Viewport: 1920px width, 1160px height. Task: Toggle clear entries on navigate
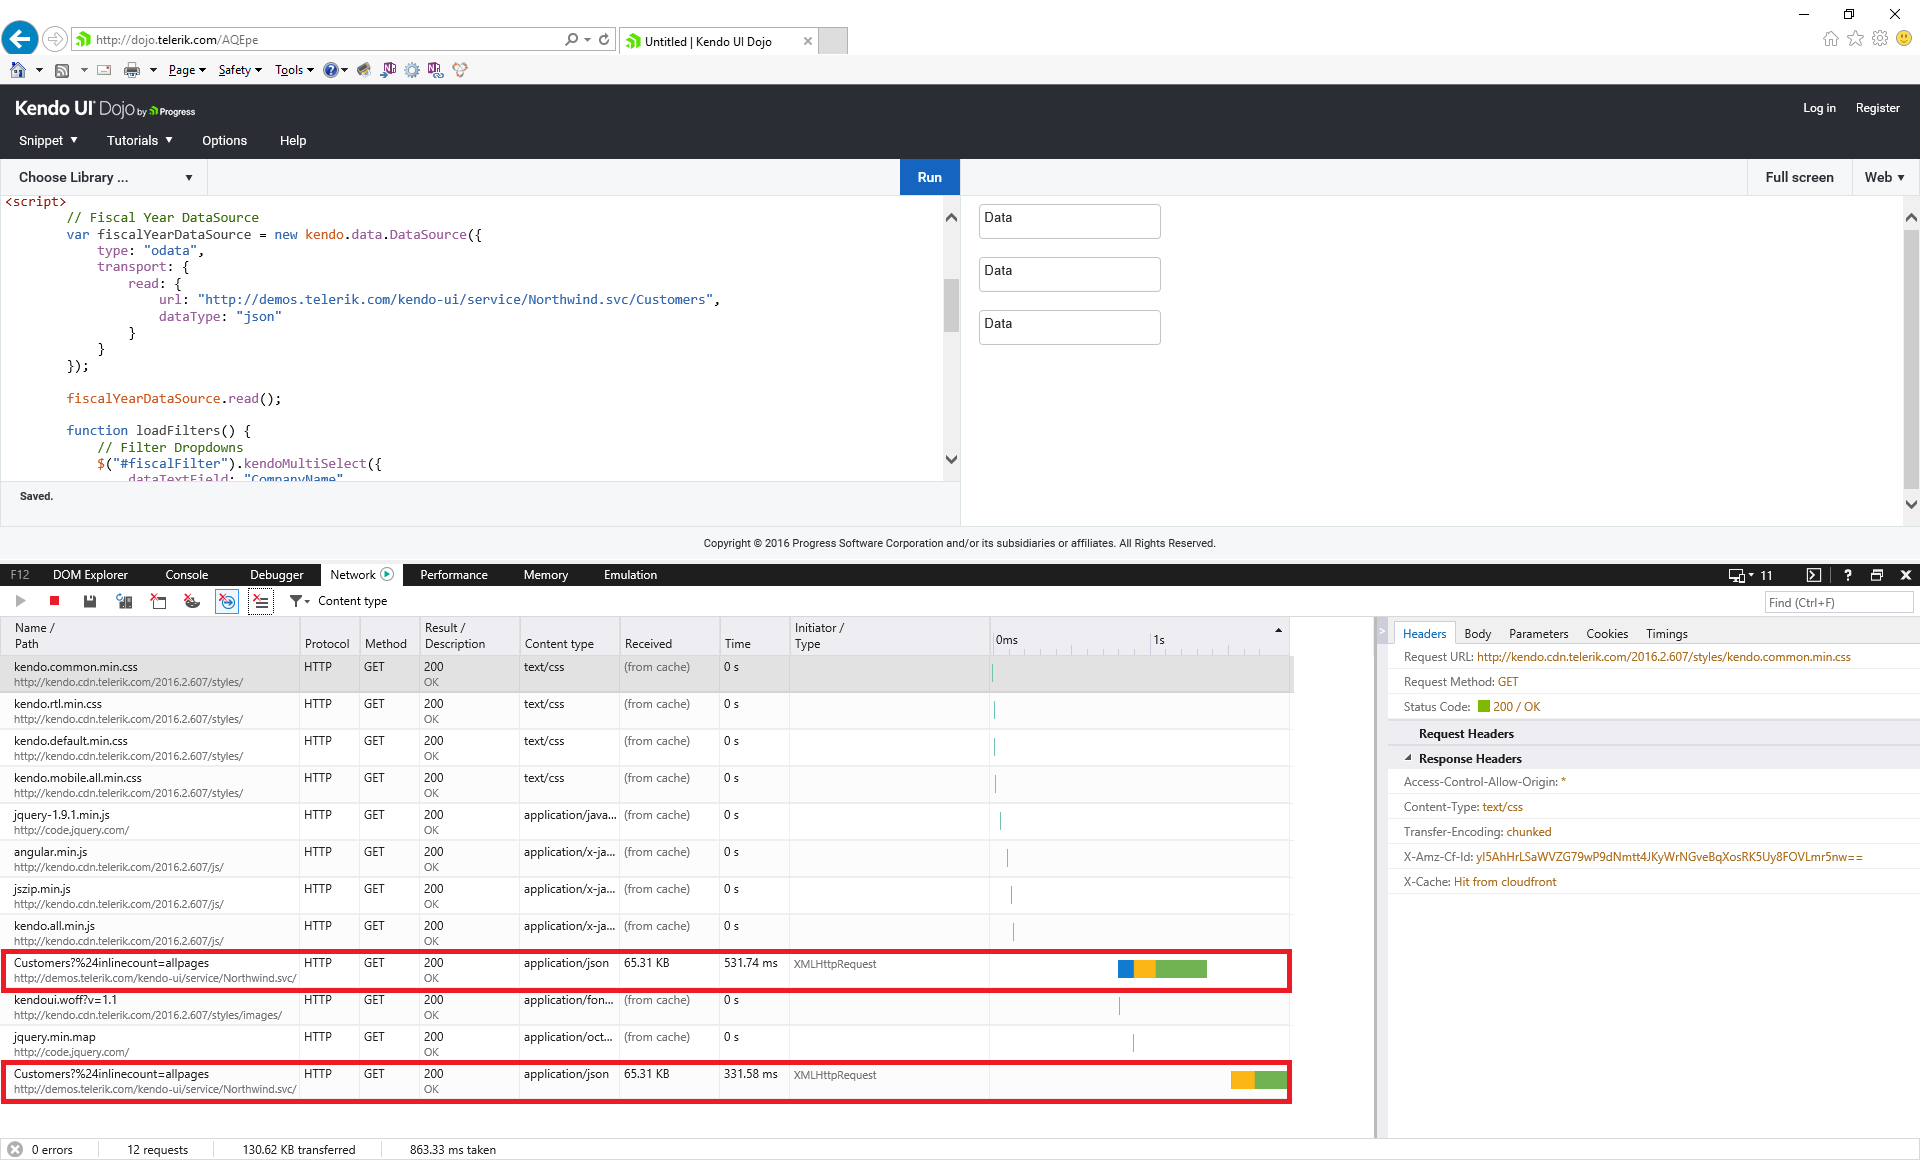227,601
